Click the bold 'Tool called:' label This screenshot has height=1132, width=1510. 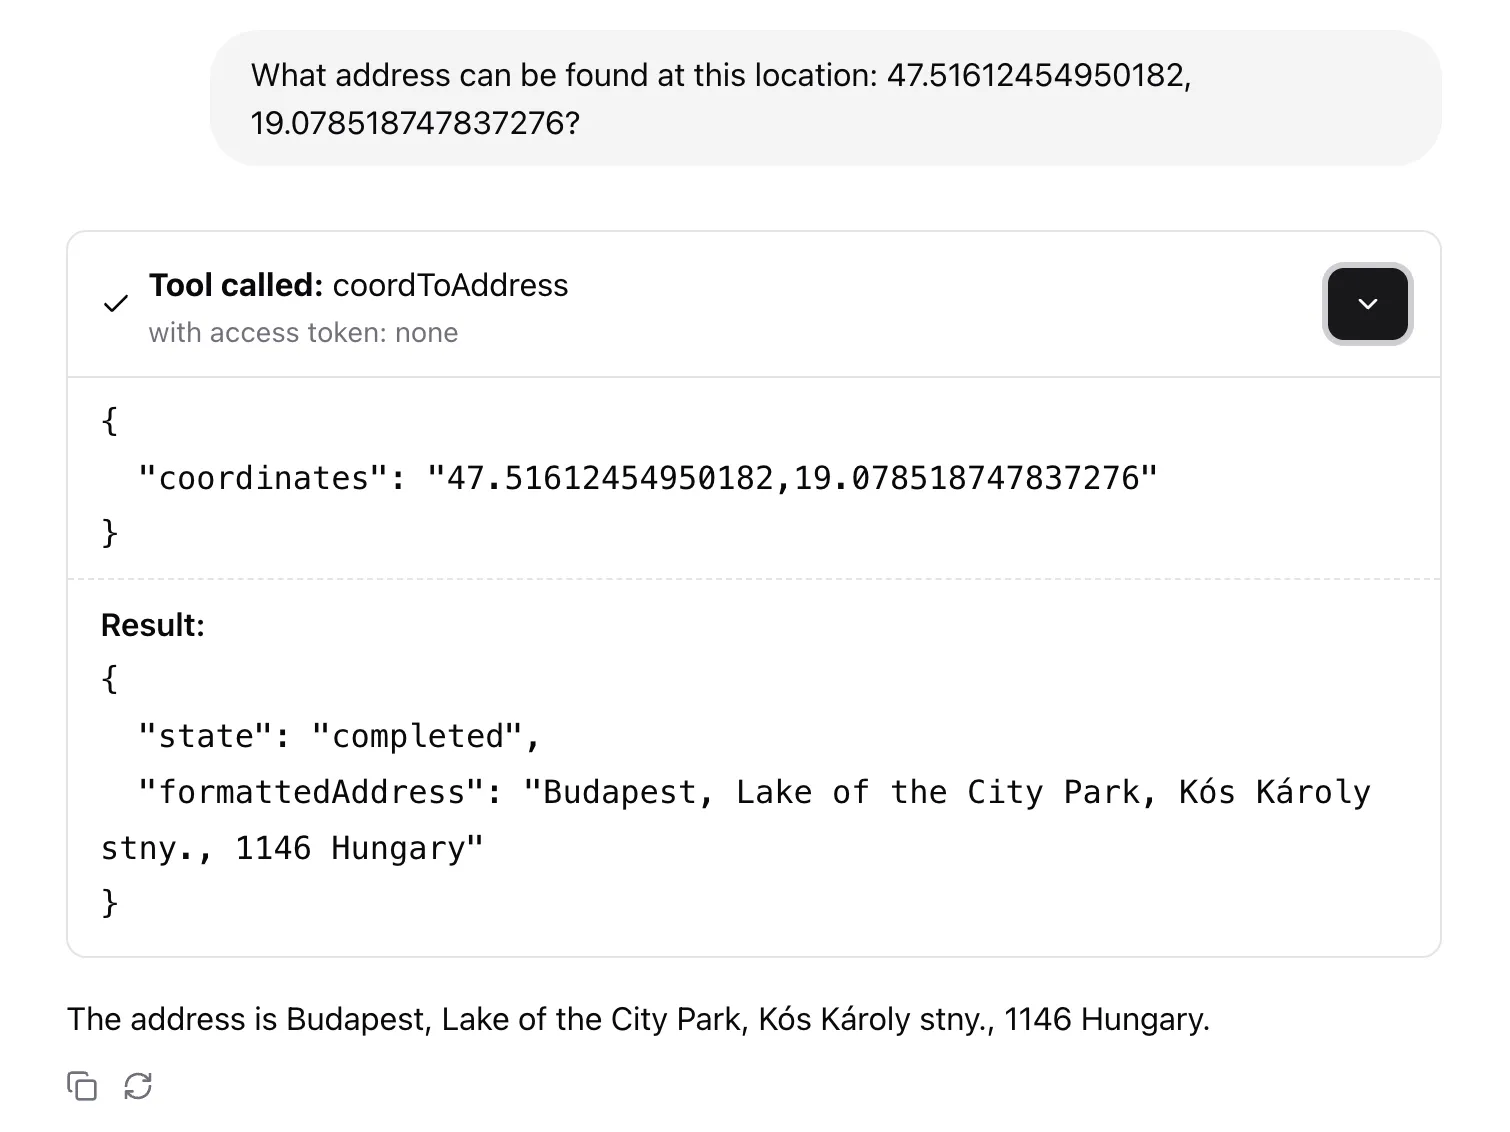(236, 286)
